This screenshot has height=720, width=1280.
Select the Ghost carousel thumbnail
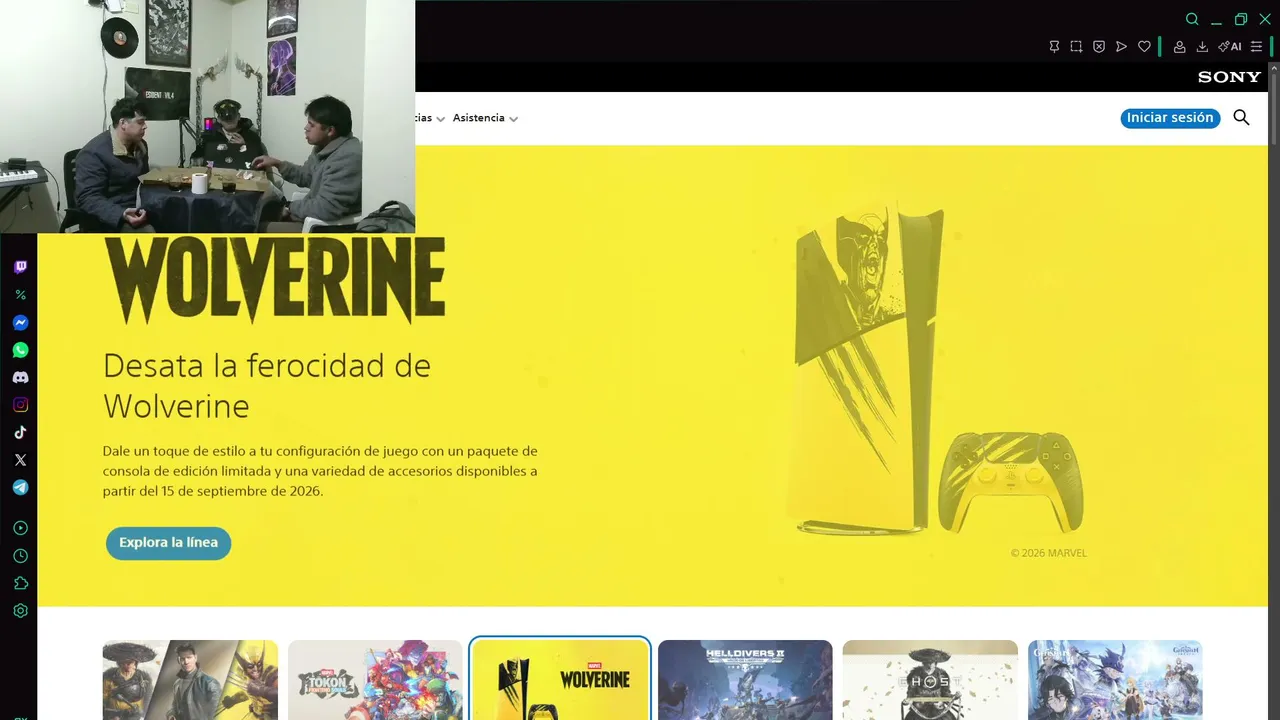(x=930, y=680)
